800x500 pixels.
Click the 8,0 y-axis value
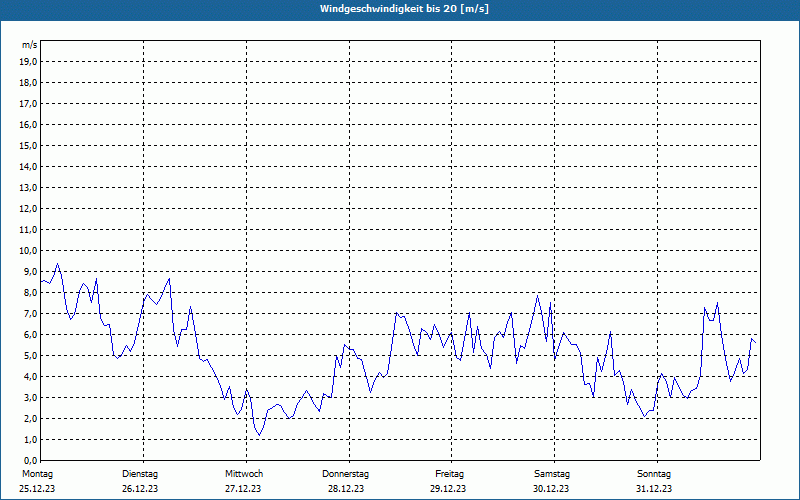pyautogui.click(x=30, y=292)
